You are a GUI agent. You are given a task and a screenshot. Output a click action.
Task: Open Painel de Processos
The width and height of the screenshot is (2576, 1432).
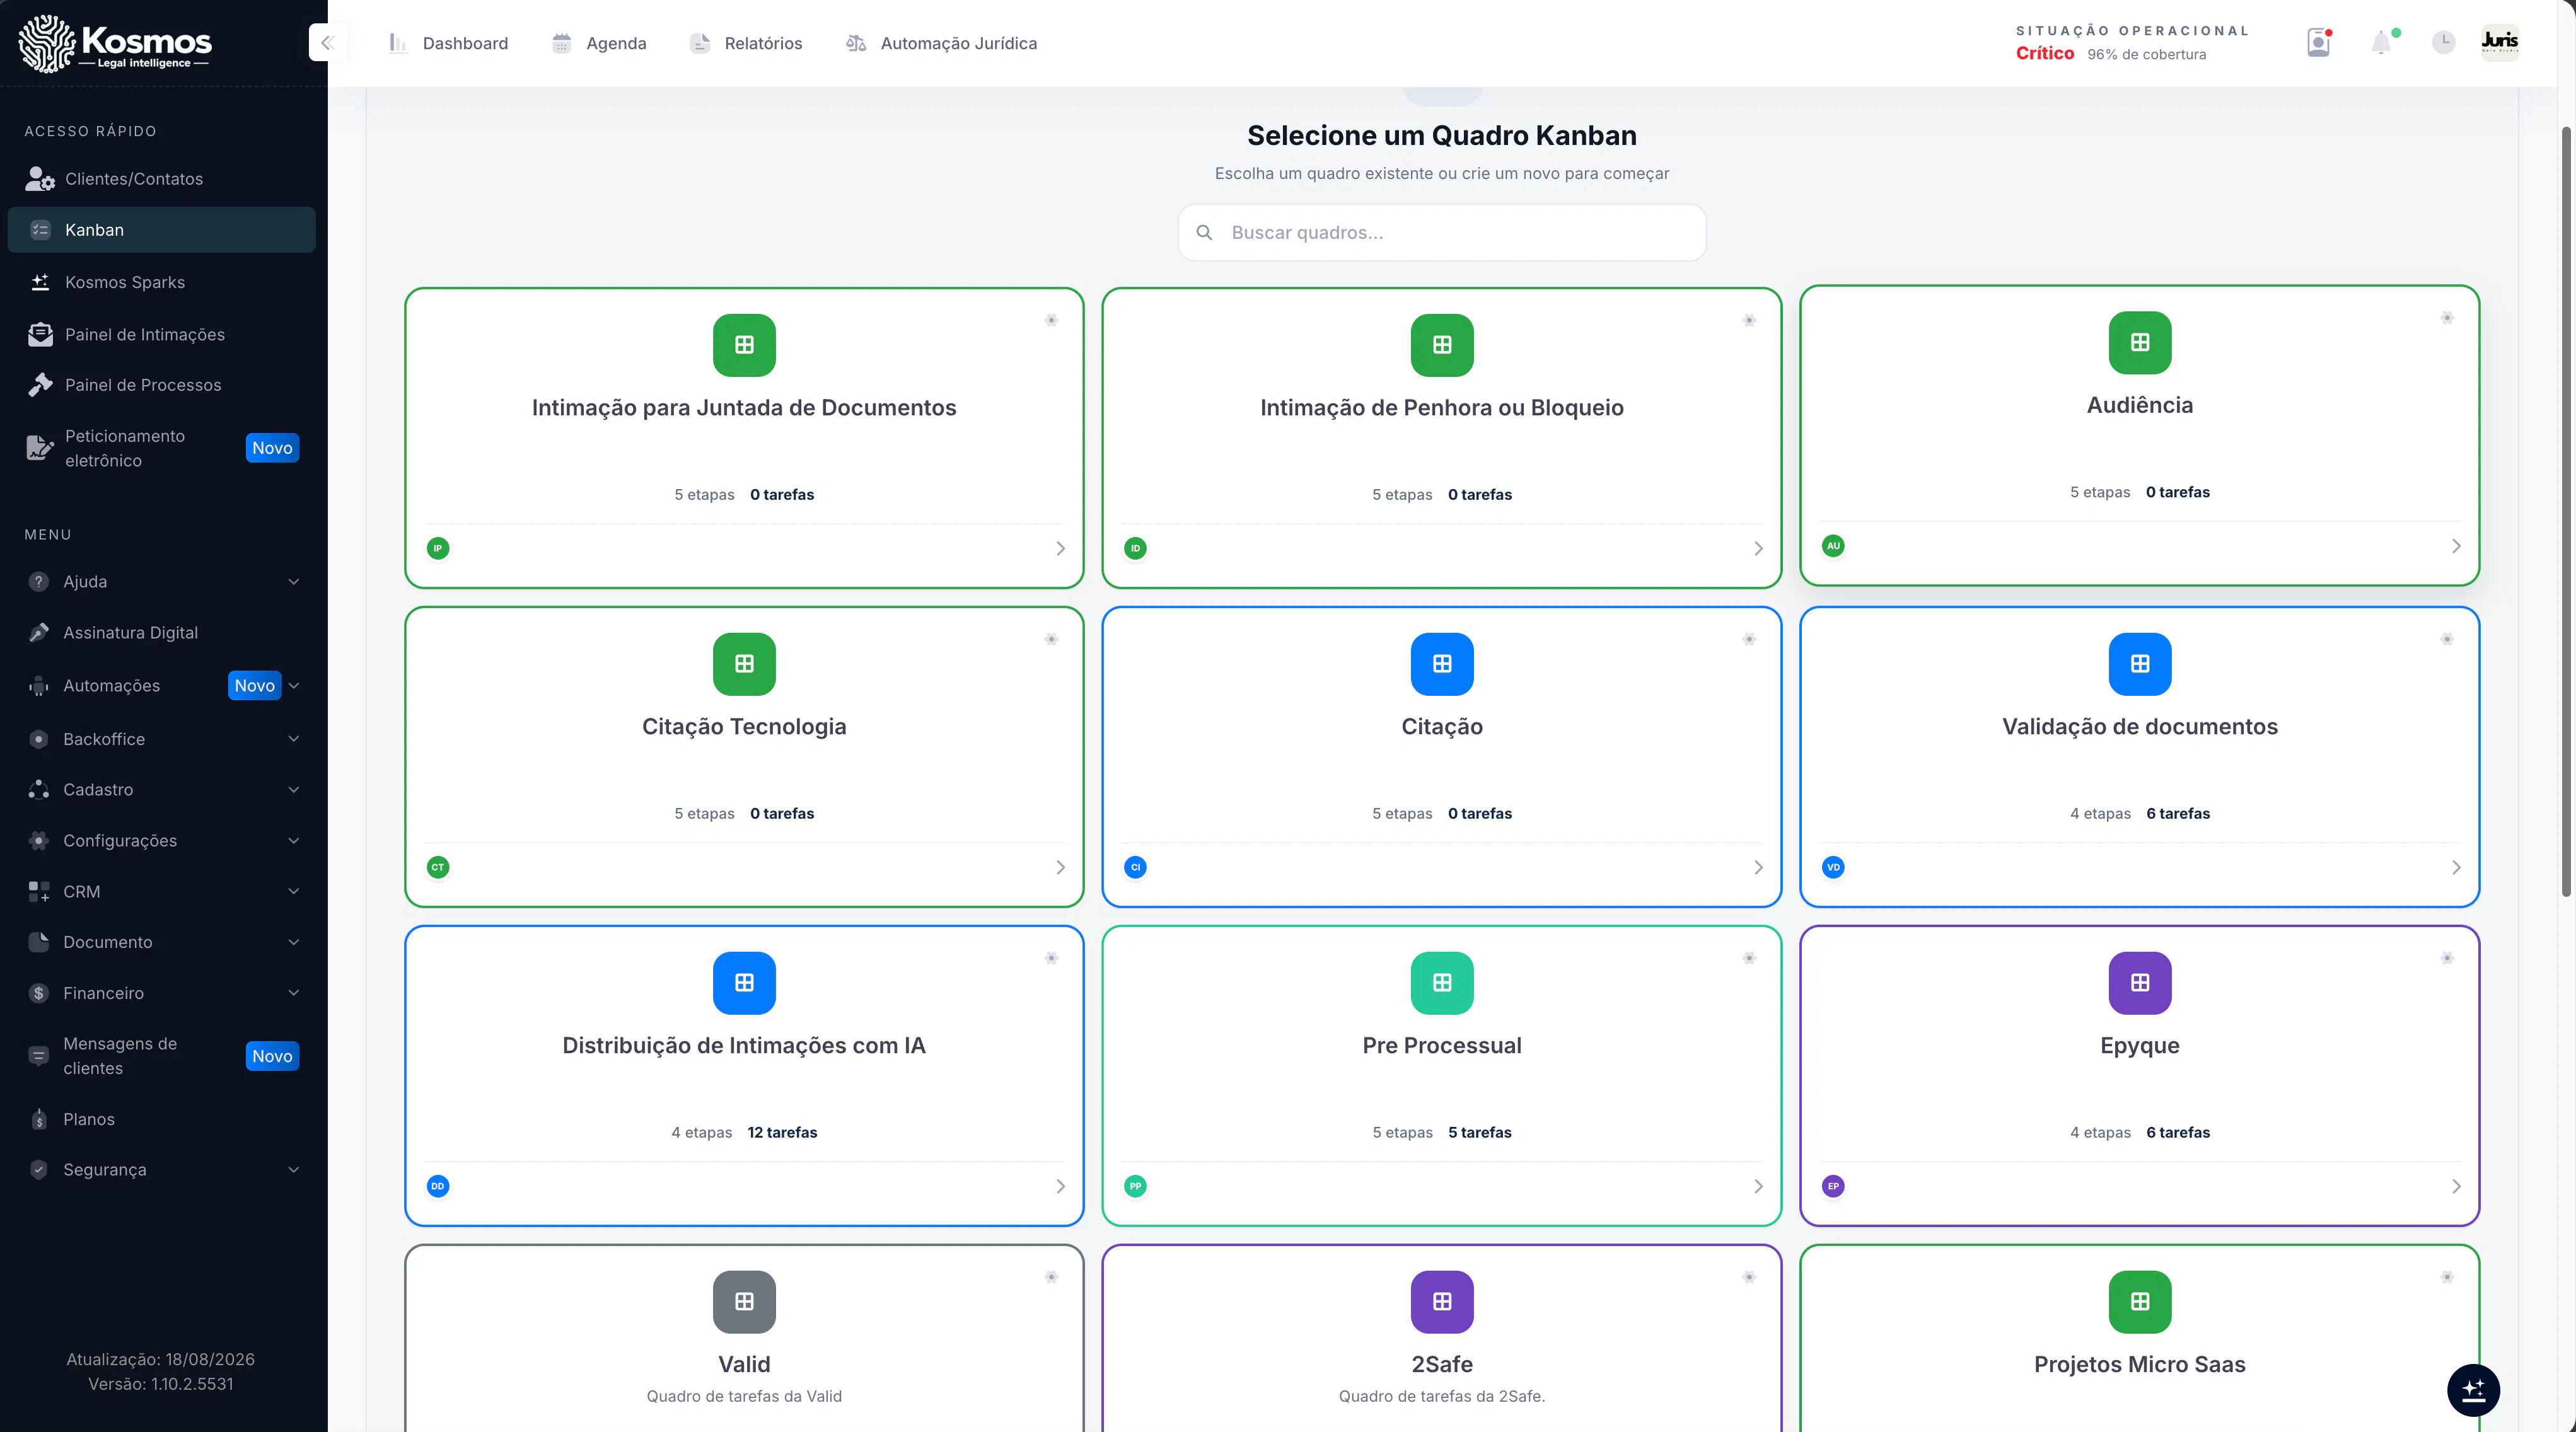coord(162,385)
